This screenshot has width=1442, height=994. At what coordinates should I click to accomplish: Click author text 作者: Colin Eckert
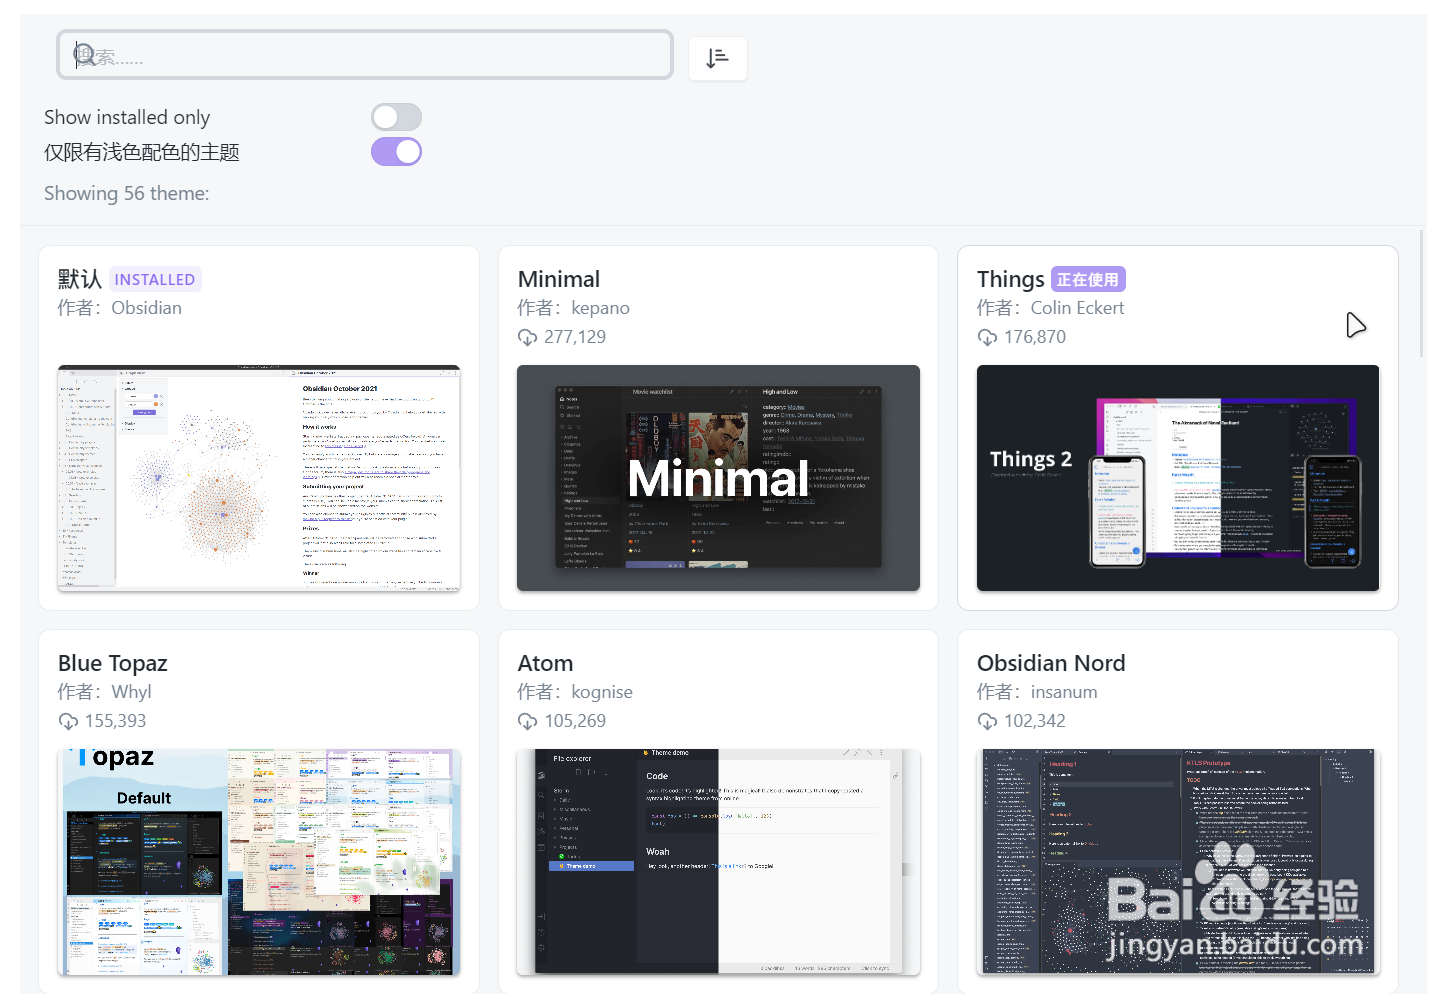[x=1050, y=308]
